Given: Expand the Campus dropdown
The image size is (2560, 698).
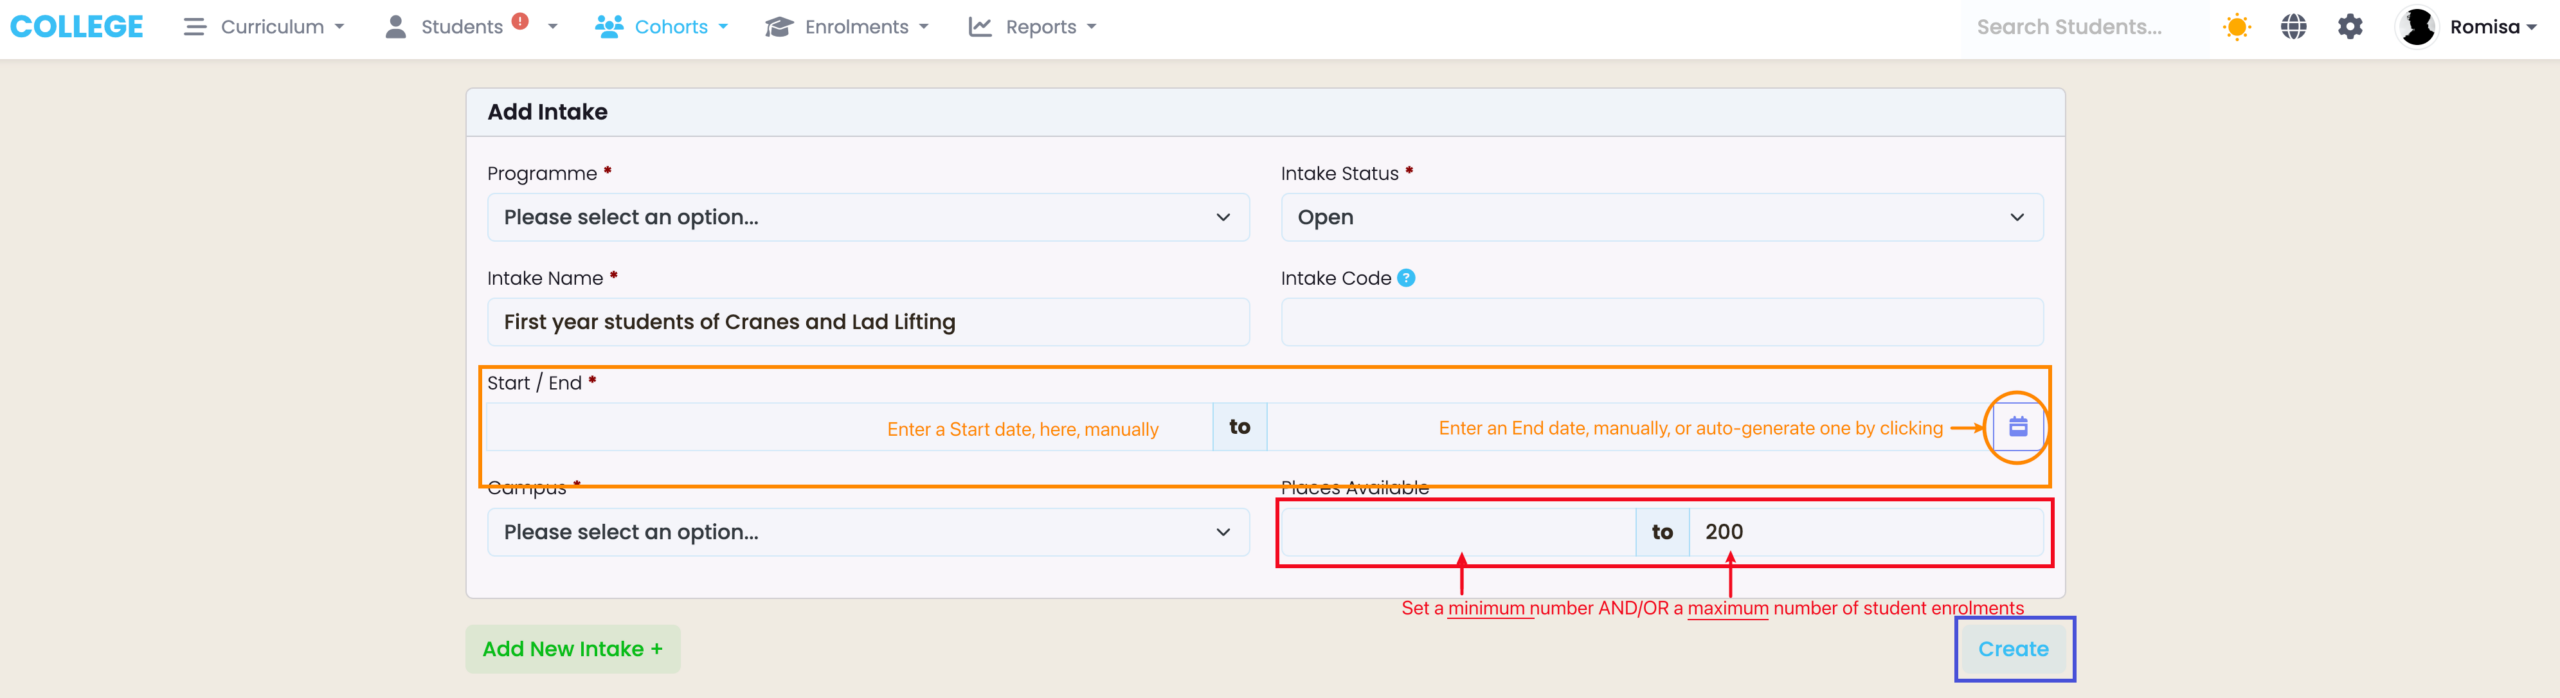Looking at the screenshot, I should click(867, 532).
